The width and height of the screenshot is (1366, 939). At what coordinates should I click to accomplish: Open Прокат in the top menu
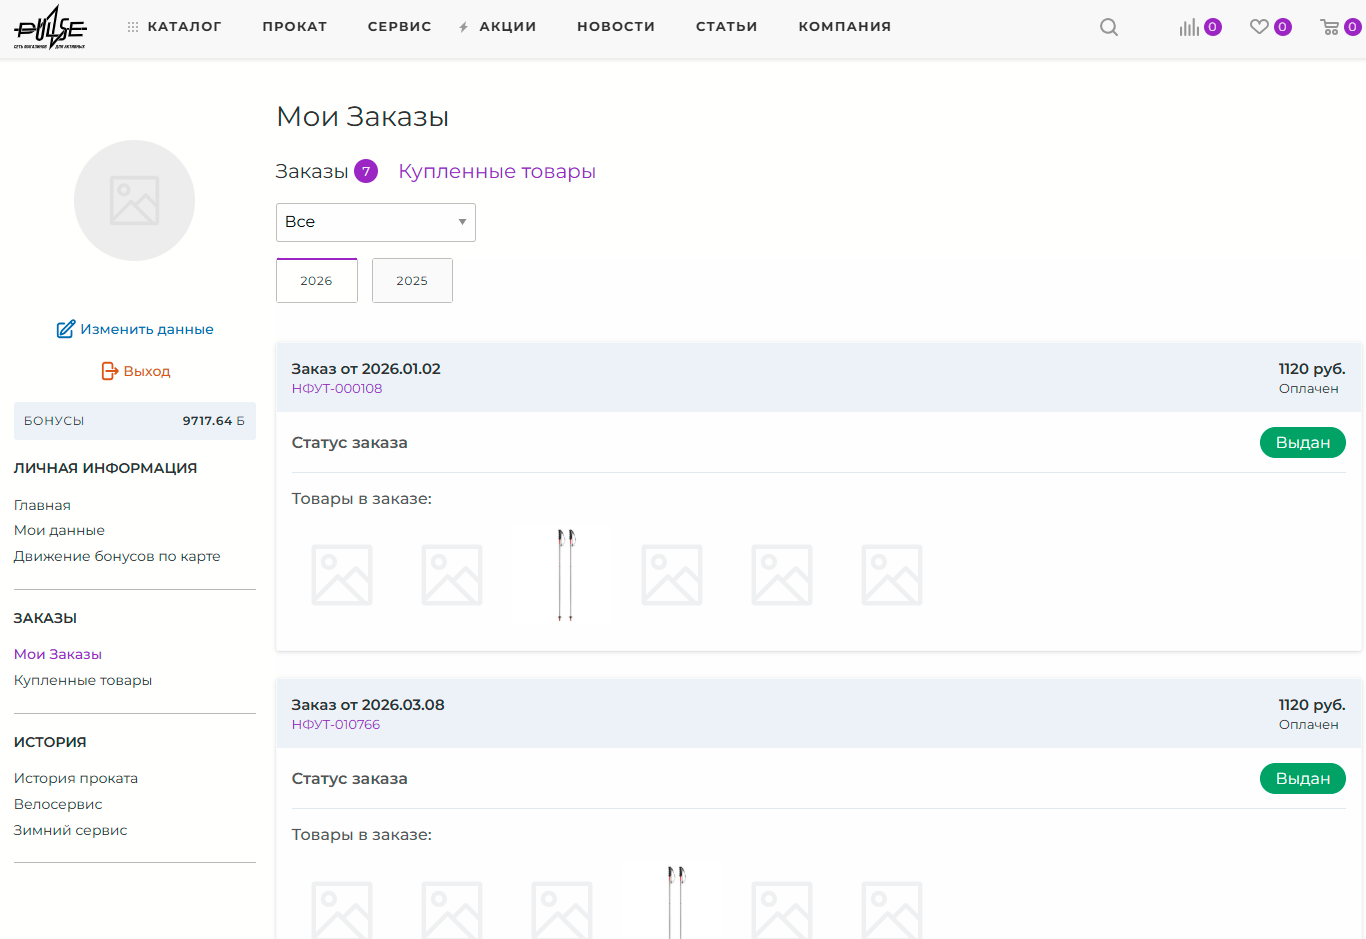tap(294, 27)
